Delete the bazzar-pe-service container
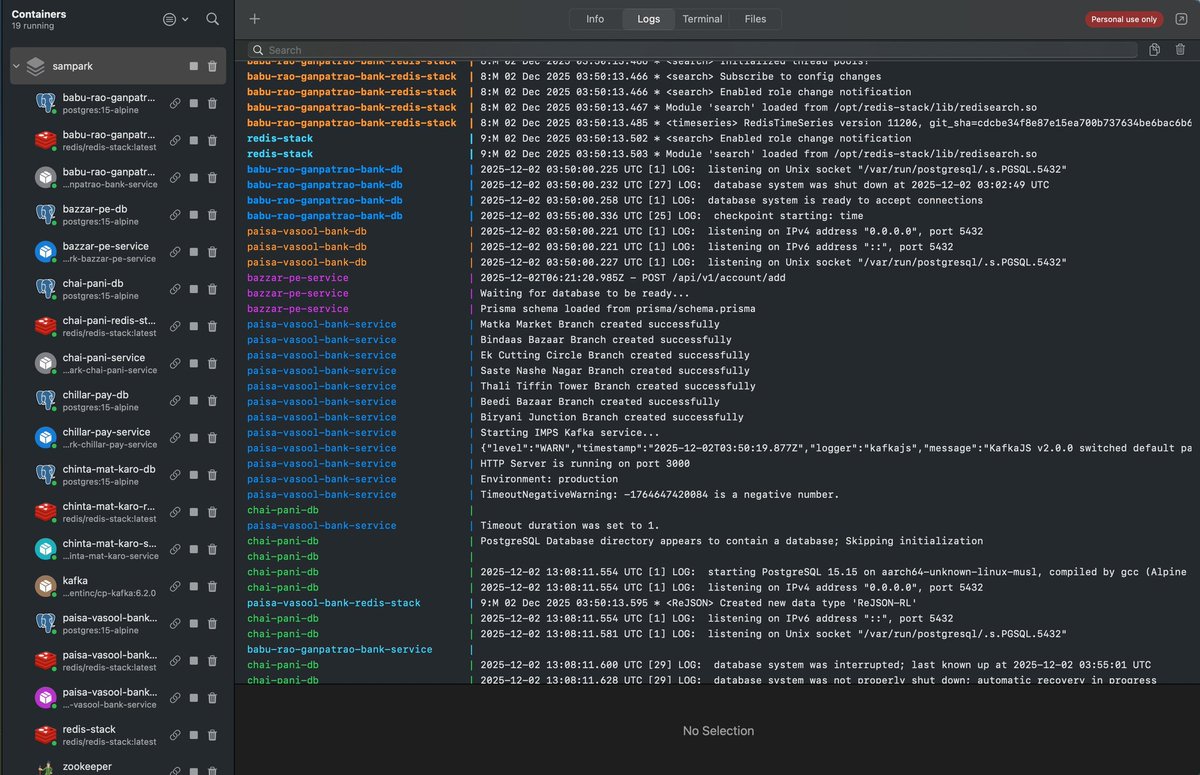Viewport: 1200px width, 775px height. pyautogui.click(x=212, y=252)
